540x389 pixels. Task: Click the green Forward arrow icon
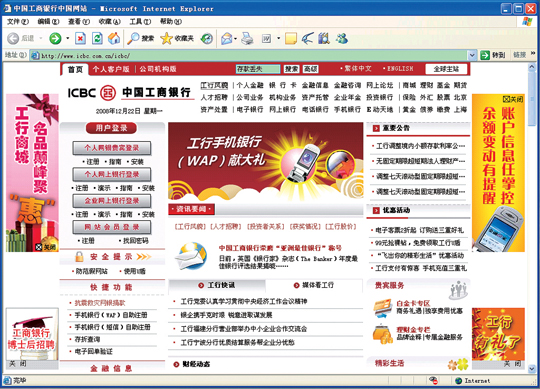(55, 38)
